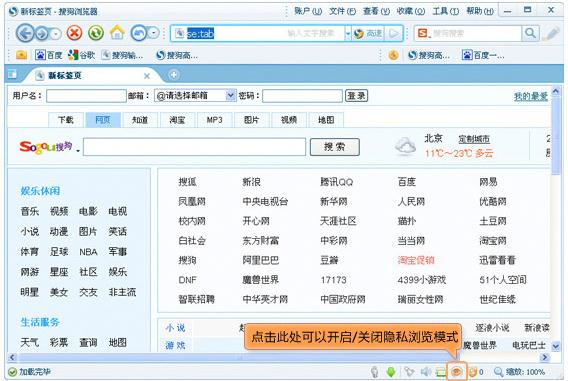Viewport: 568px width, 381px height.
Task: Click the horizontal scrollbar's right arrow
Action: [544, 357]
